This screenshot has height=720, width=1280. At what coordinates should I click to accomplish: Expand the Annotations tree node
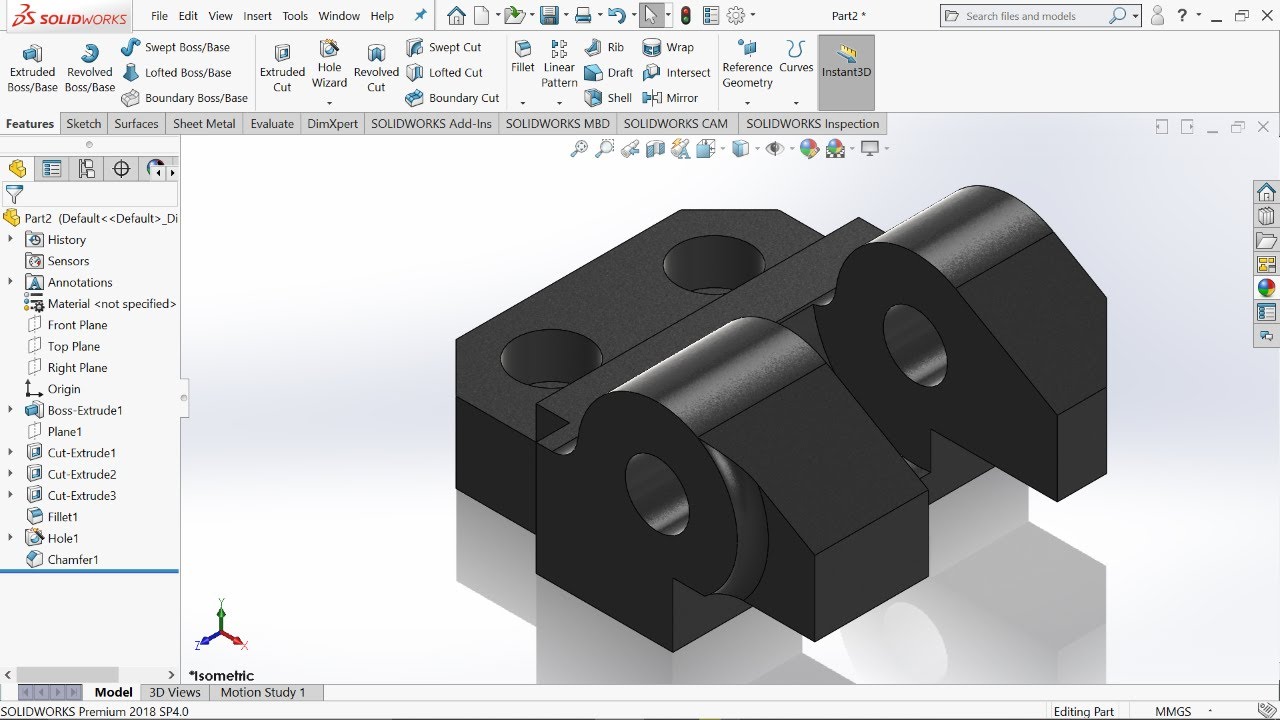11,282
